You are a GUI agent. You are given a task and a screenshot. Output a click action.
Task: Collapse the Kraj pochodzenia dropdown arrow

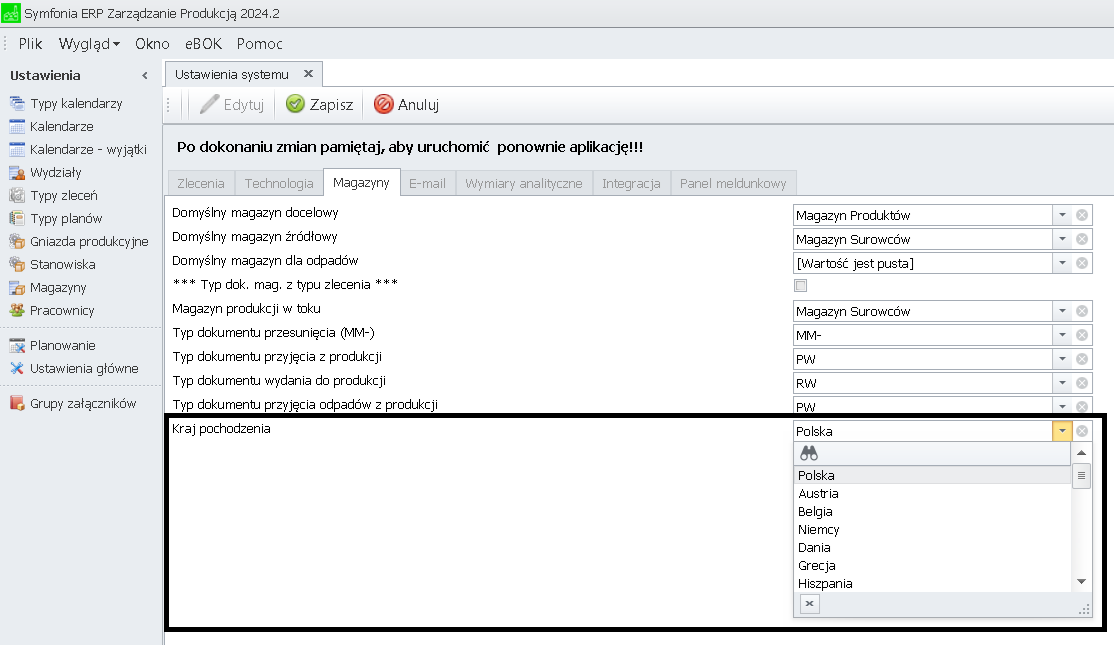point(1061,431)
